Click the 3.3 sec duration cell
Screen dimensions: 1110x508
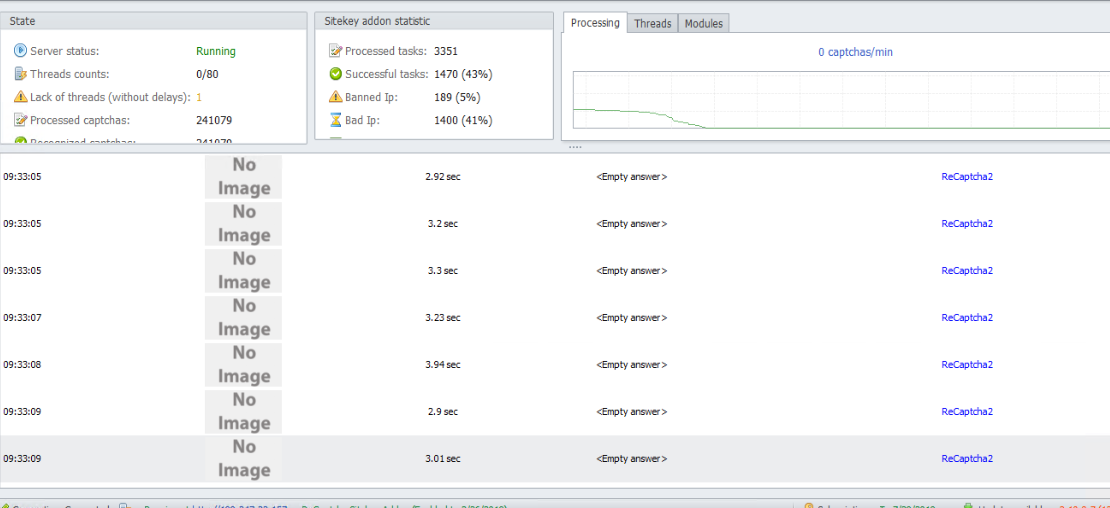tap(442, 270)
